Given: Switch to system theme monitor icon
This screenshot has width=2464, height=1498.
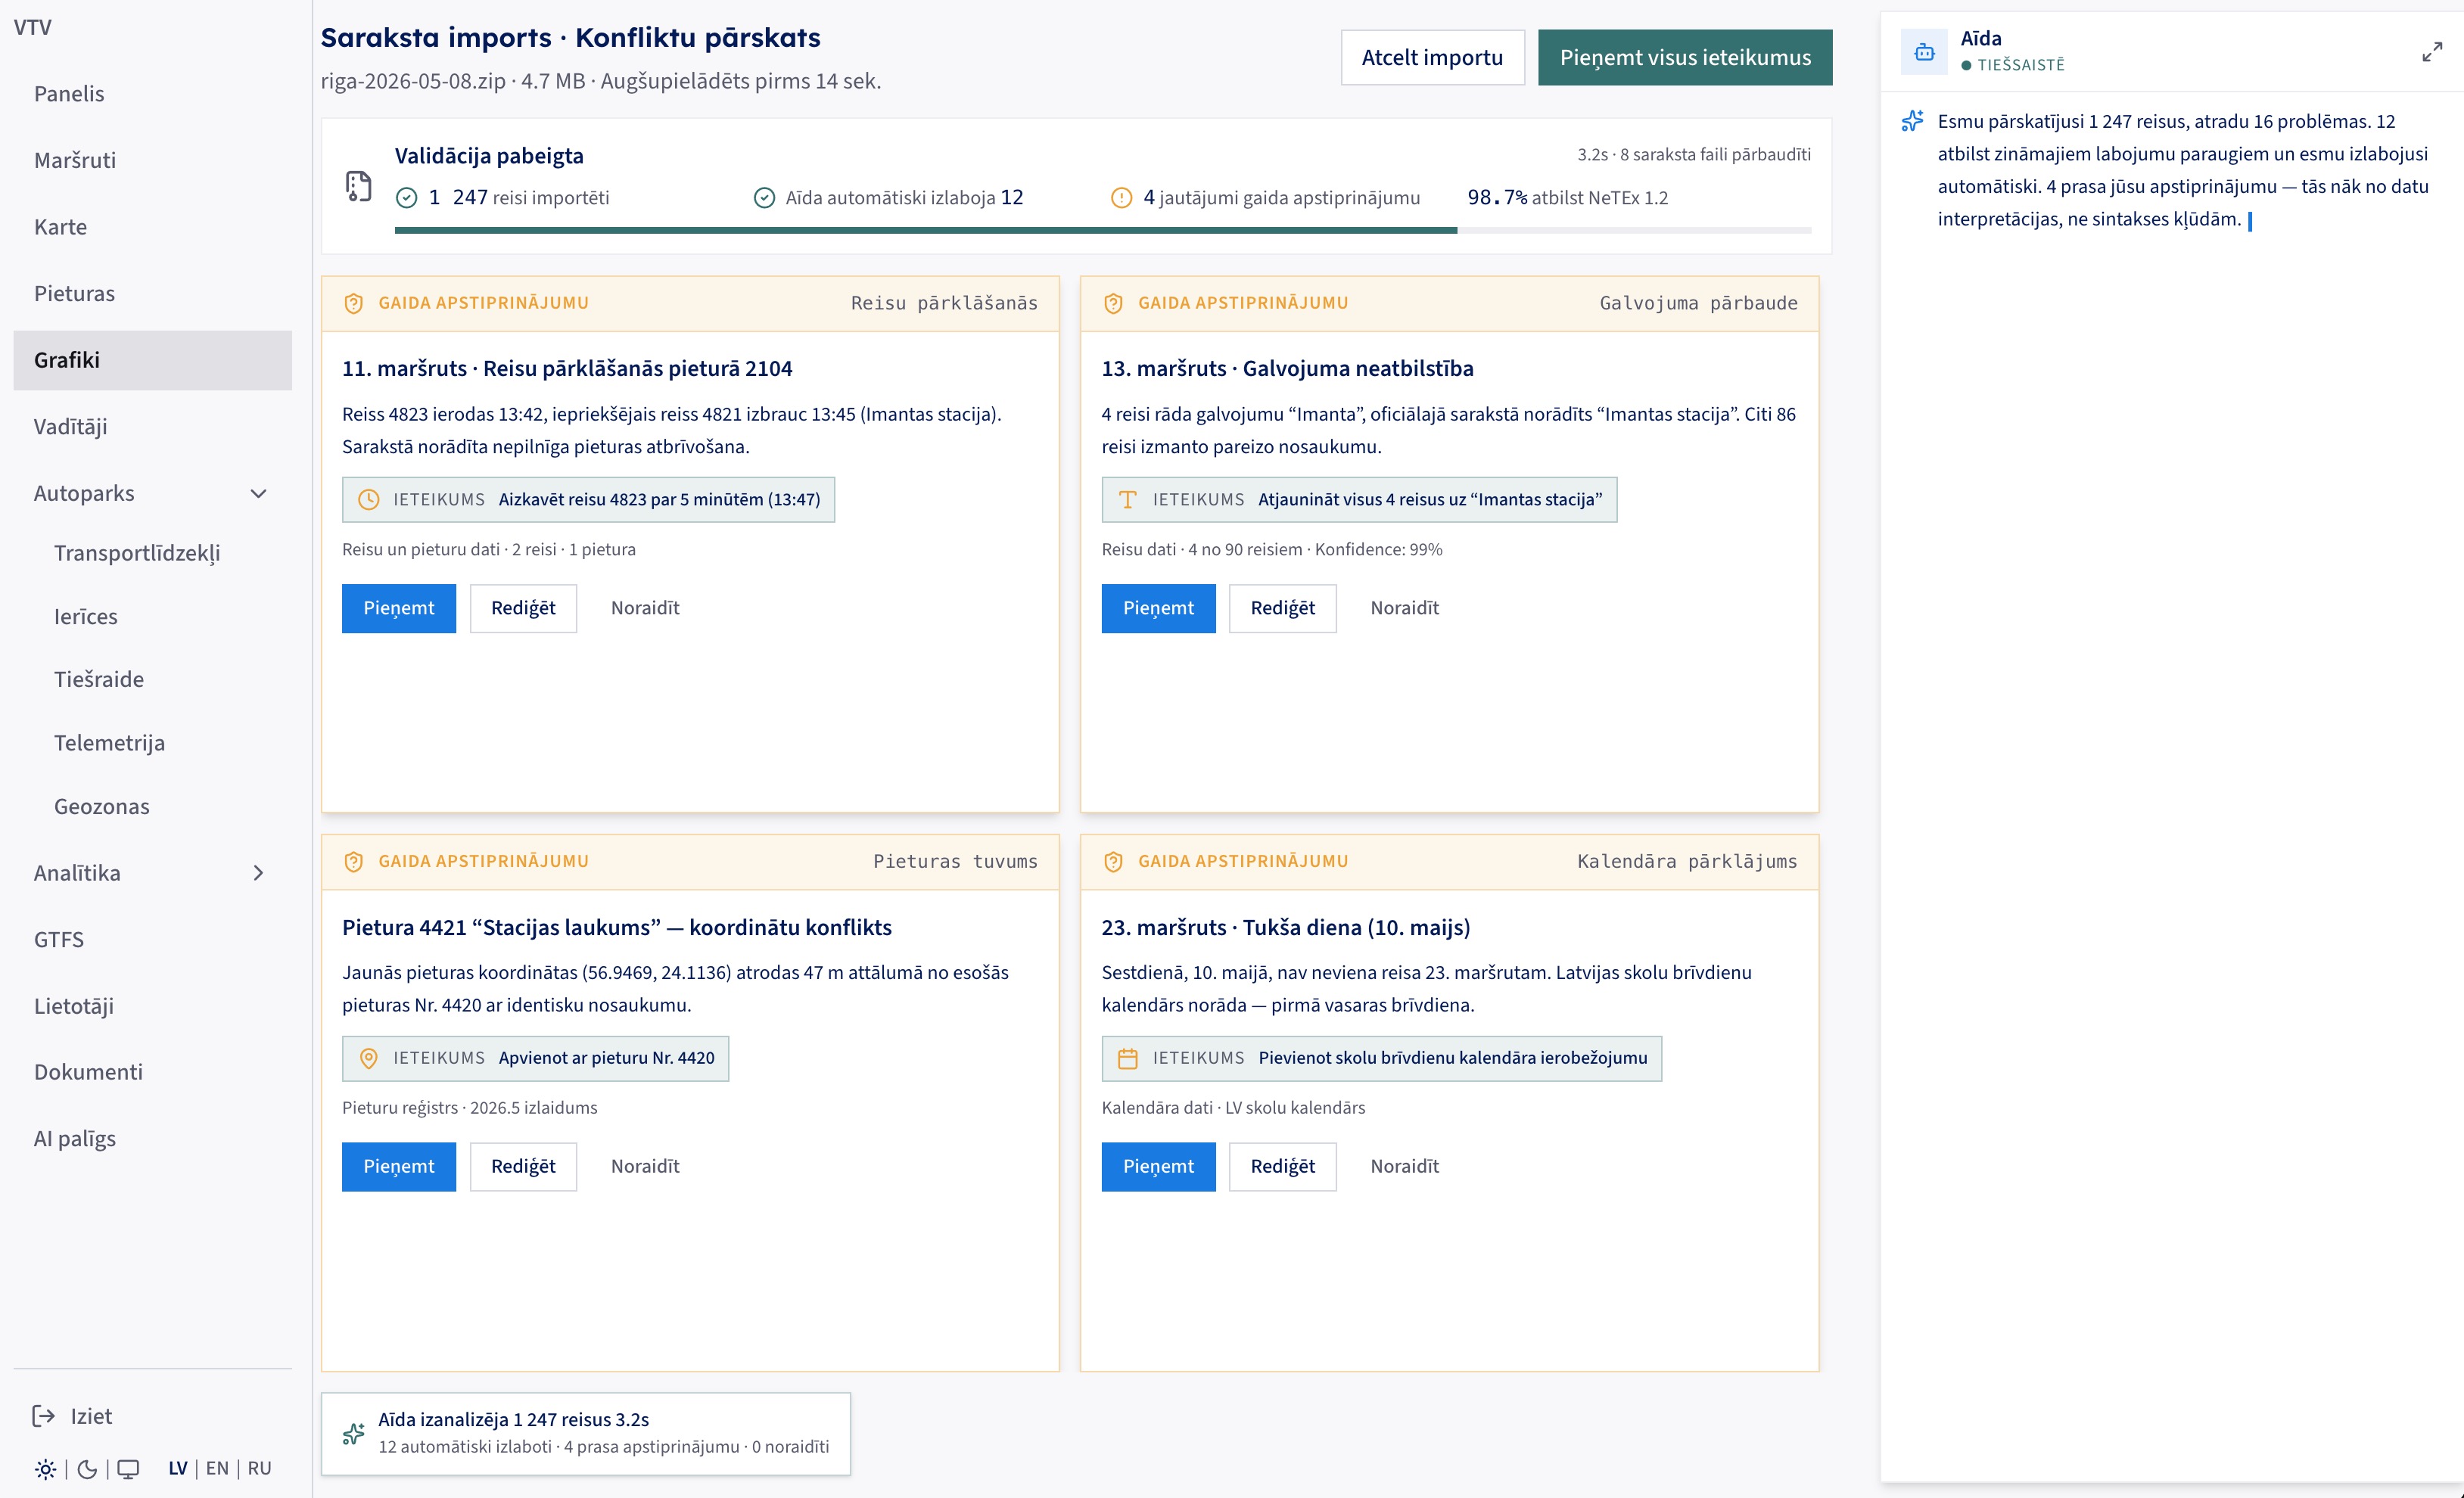Looking at the screenshot, I should (x=128, y=1469).
